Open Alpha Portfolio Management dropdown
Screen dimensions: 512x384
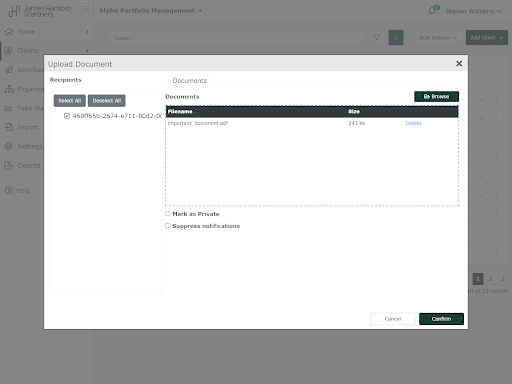click(150, 11)
